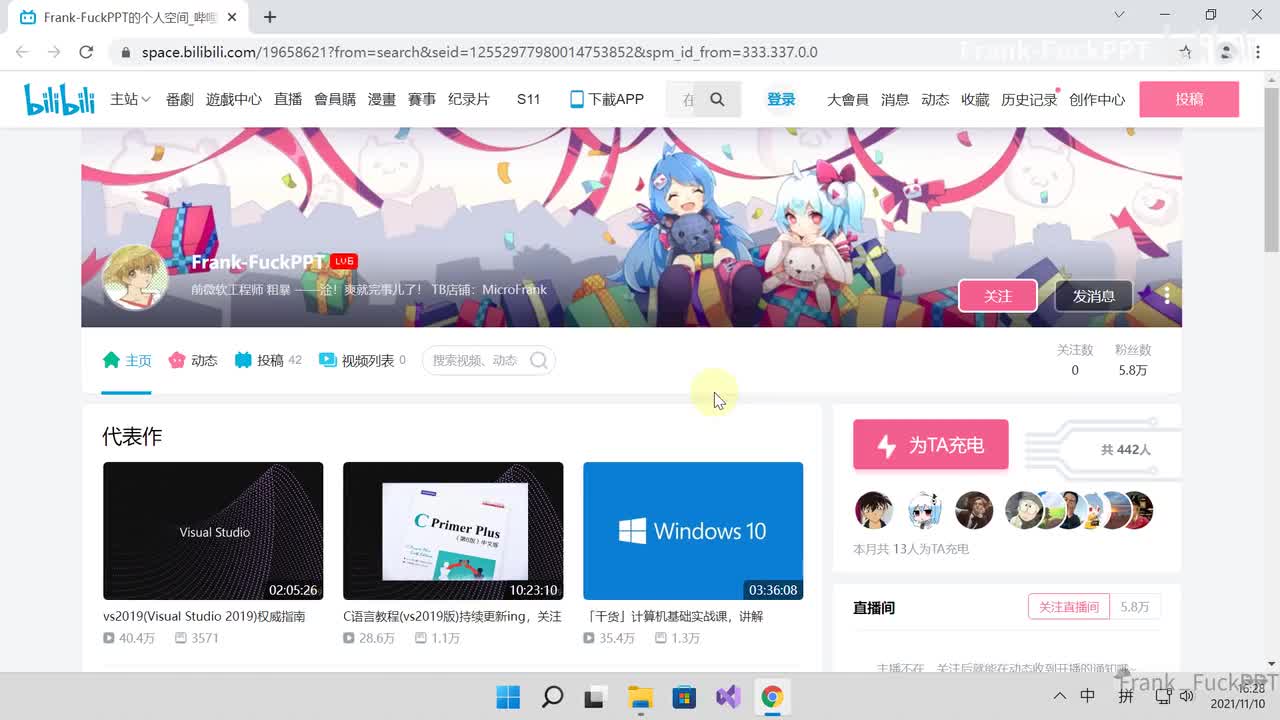Open taskbar Search
The height and width of the screenshot is (720, 1280).
552,697
